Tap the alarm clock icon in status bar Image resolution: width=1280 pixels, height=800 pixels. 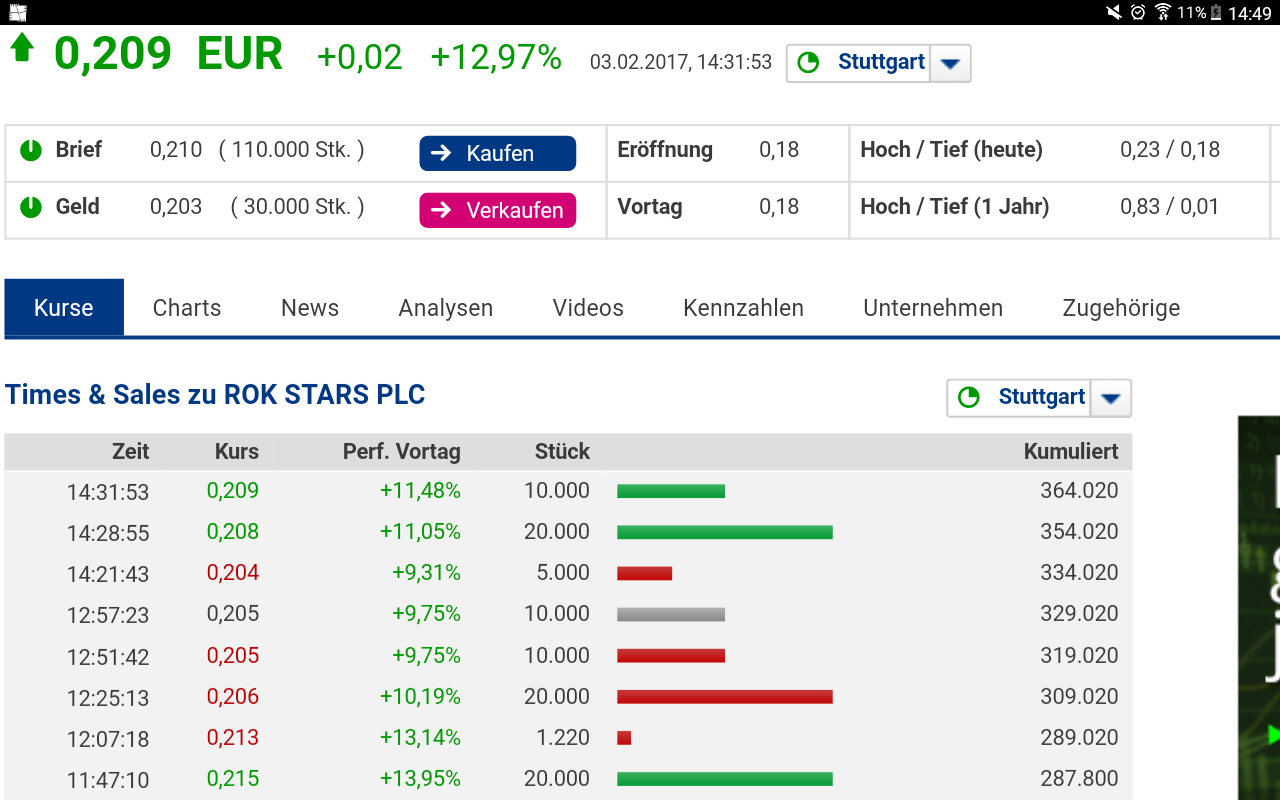[x=1138, y=12]
